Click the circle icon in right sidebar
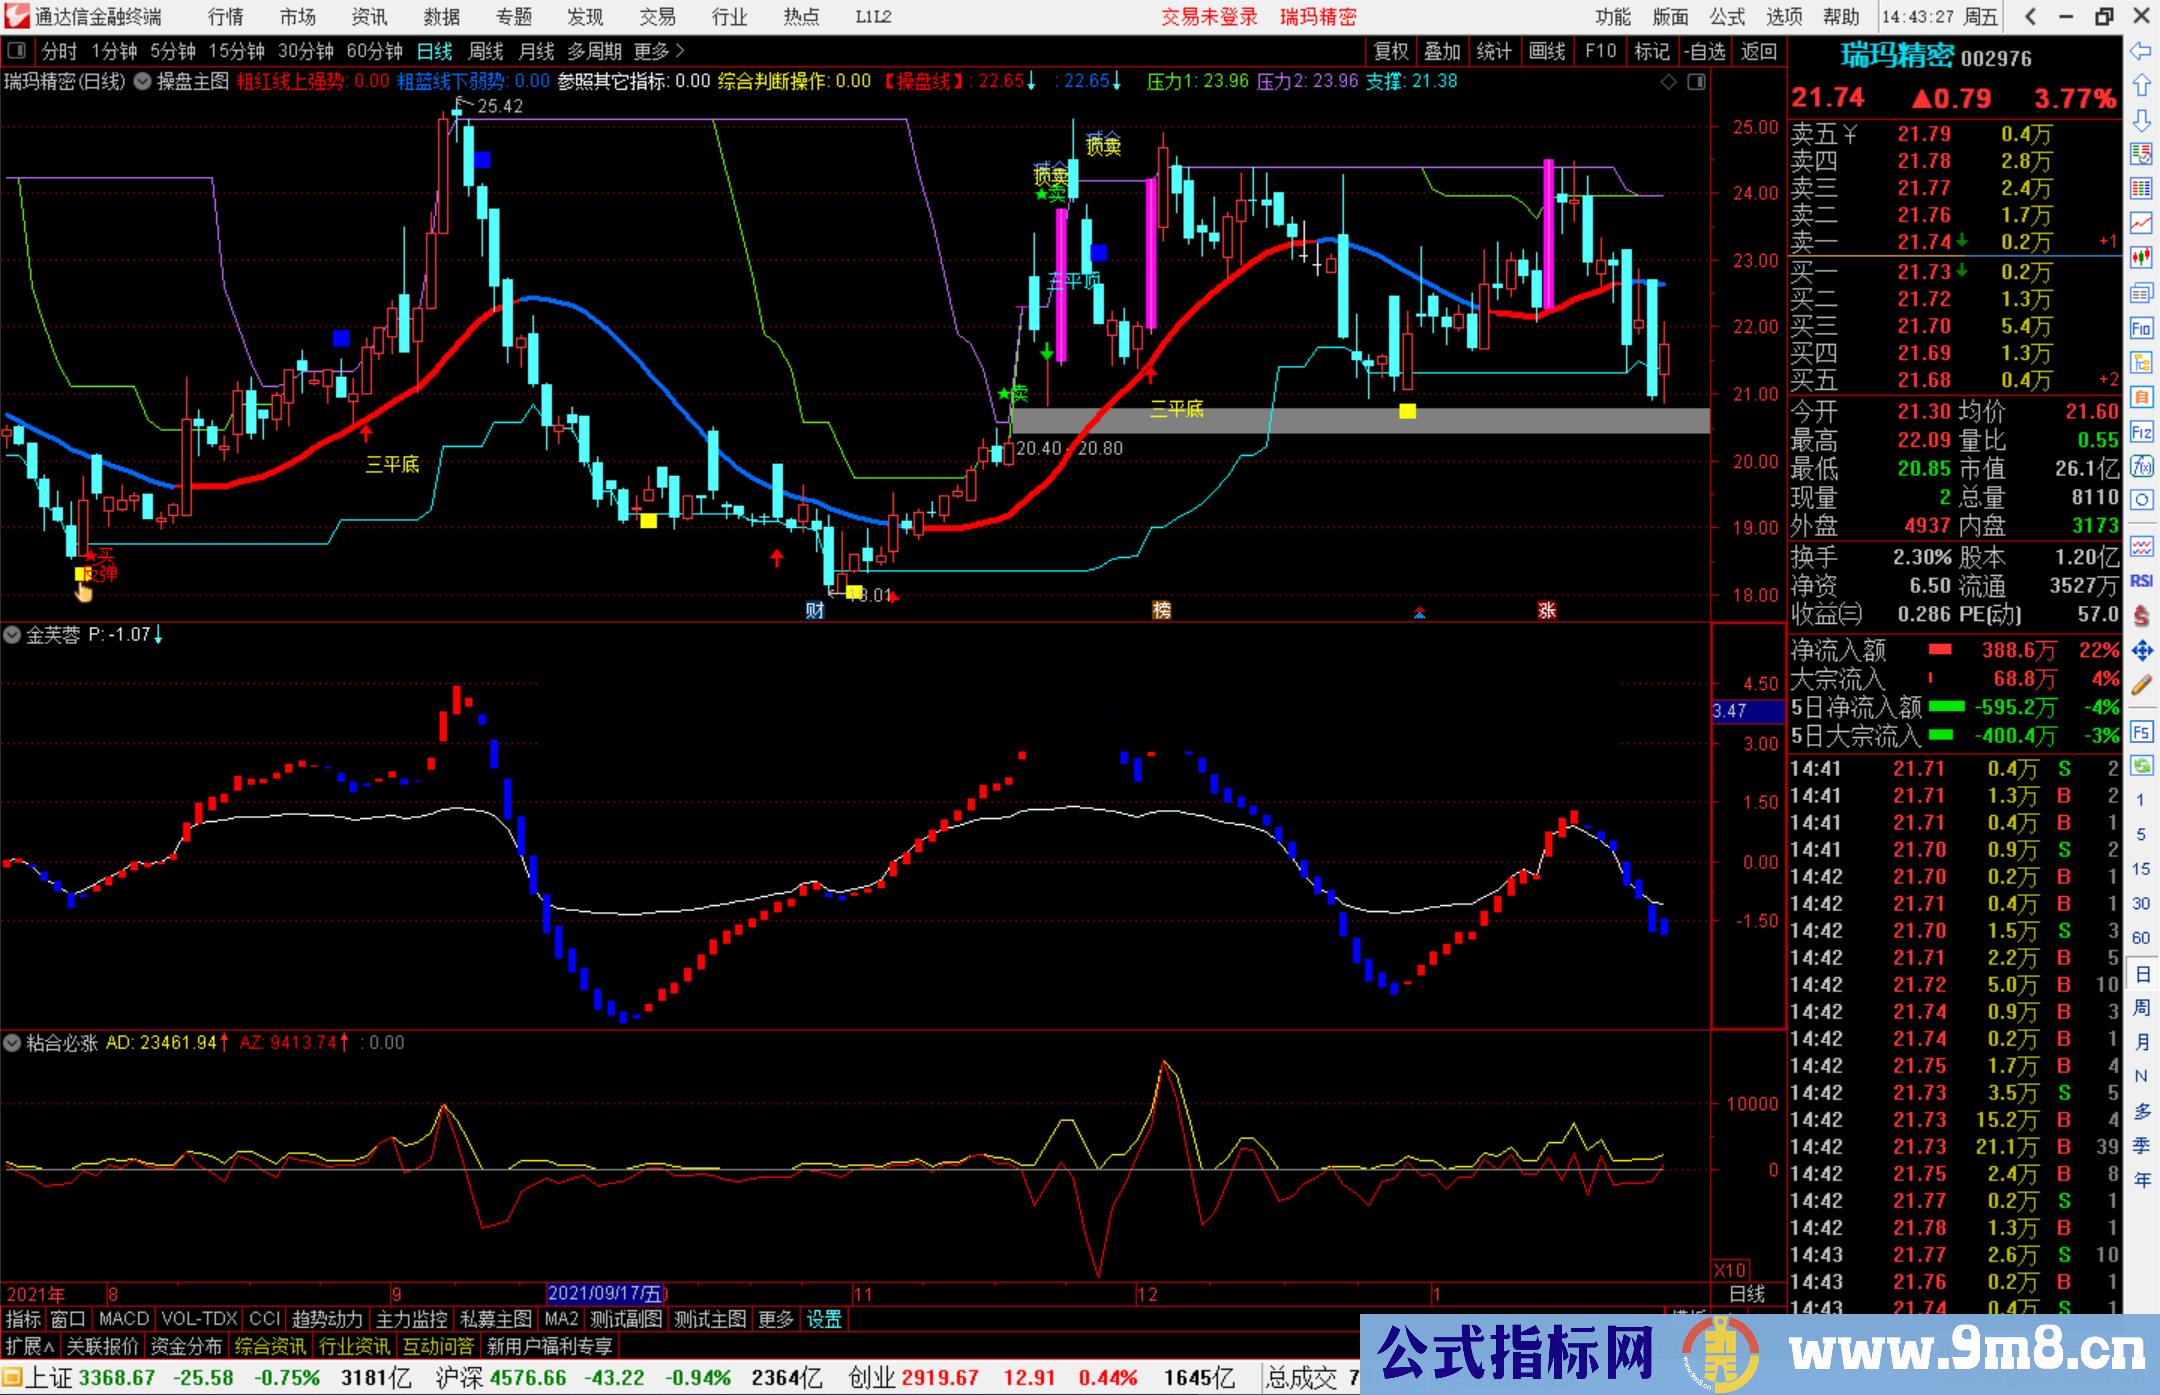Viewport: 2160px width, 1395px height. pyautogui.click(x=2141, y=500)
